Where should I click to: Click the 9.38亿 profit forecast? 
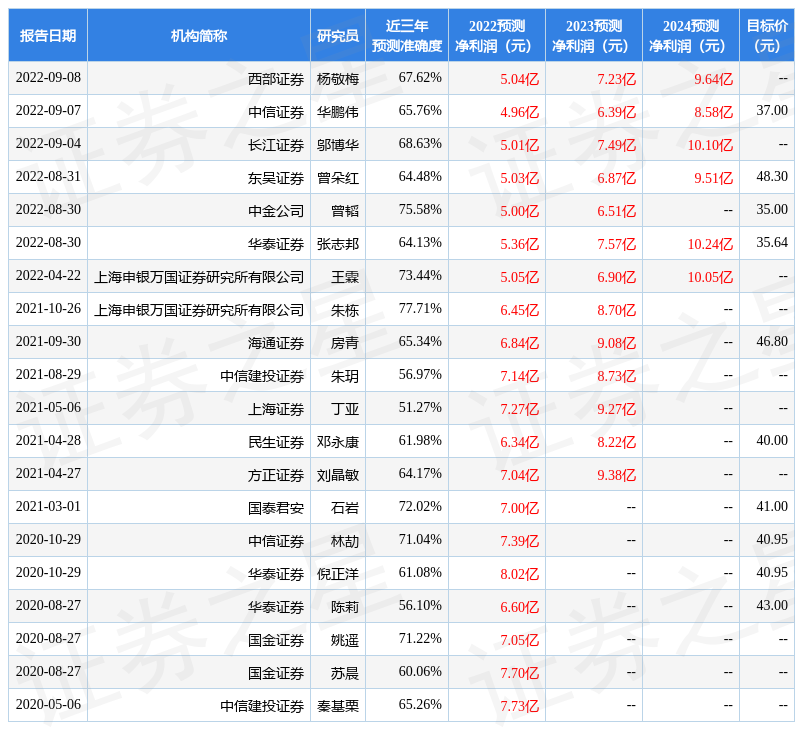[617, 475]
